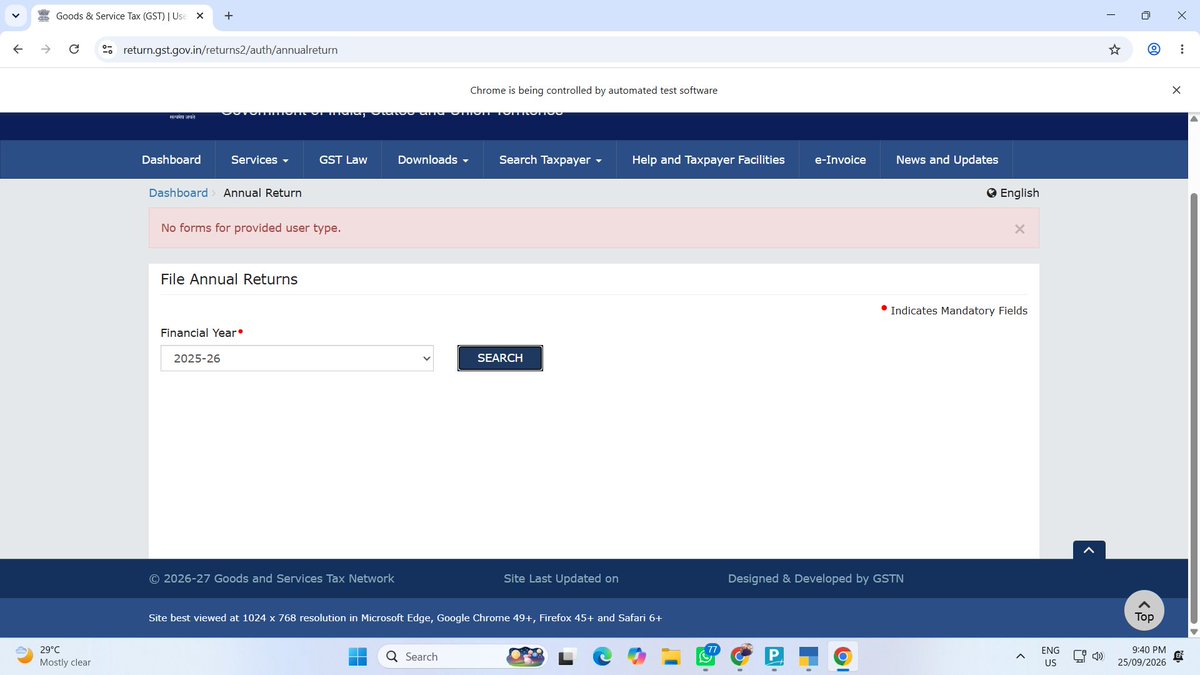Click the 'File Annual Returns' heading
The height and width of the screenshot is (675, 1200).
pyautogui.click(x=229, y=279)
